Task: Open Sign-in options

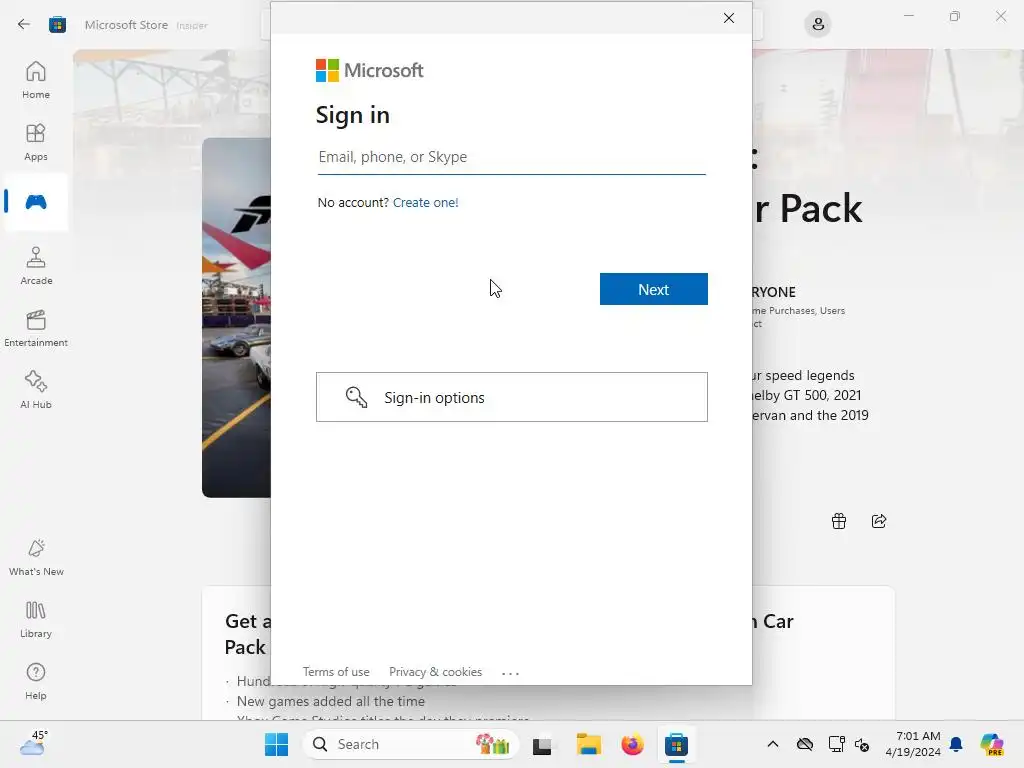Action: click(511, 397)
